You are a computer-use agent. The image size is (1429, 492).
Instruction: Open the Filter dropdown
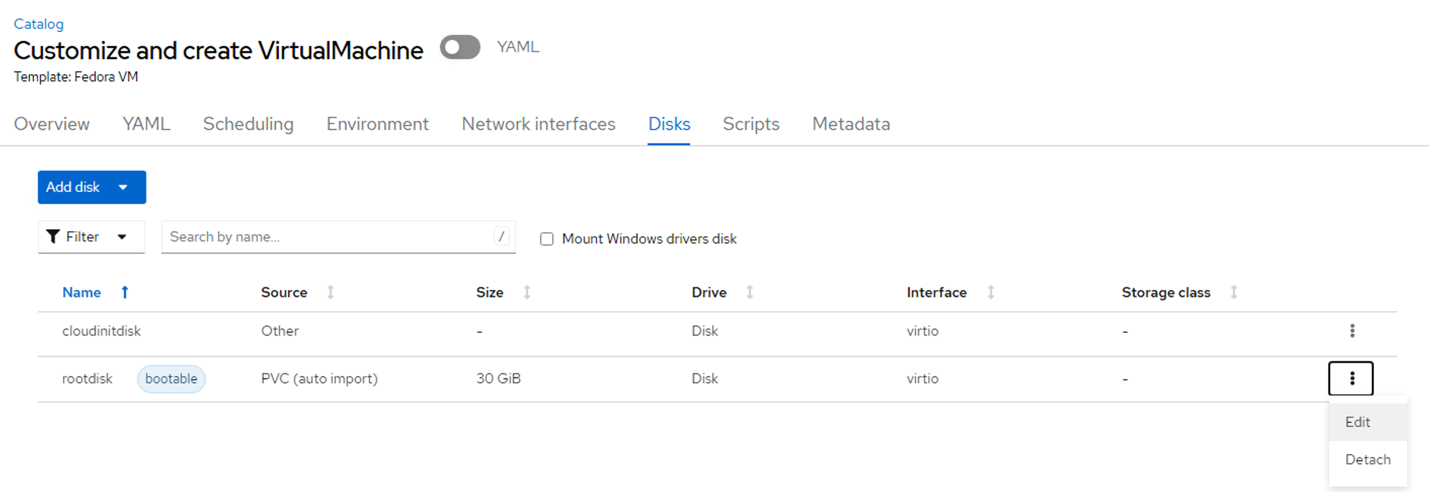(91, 237)
